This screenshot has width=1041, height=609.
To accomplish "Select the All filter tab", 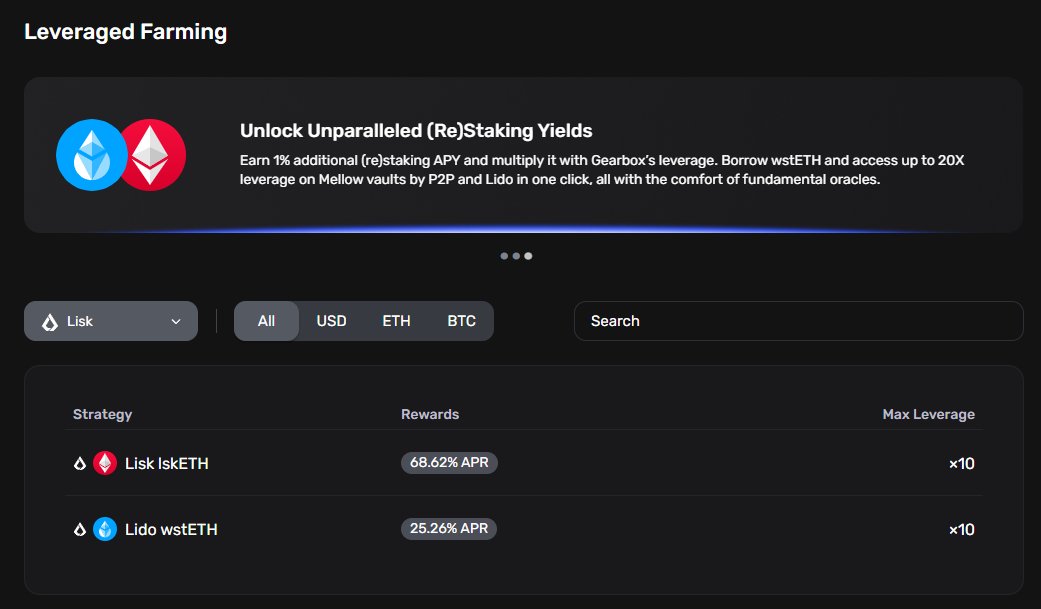I will (x=266, y=321).
